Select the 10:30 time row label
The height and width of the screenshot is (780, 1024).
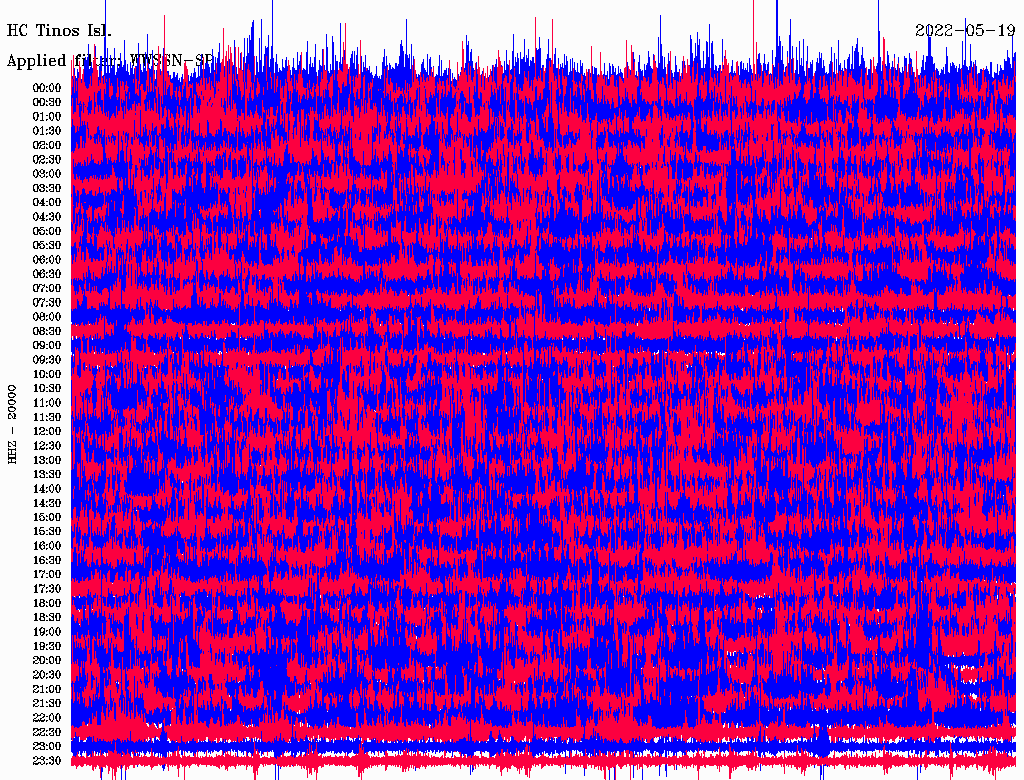pos(47,388)
